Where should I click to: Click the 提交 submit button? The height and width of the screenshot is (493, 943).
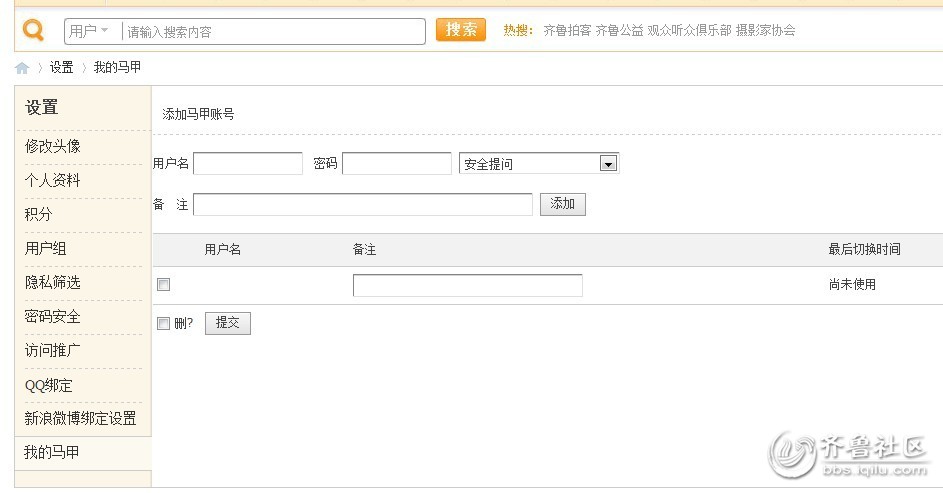point(228,323)
